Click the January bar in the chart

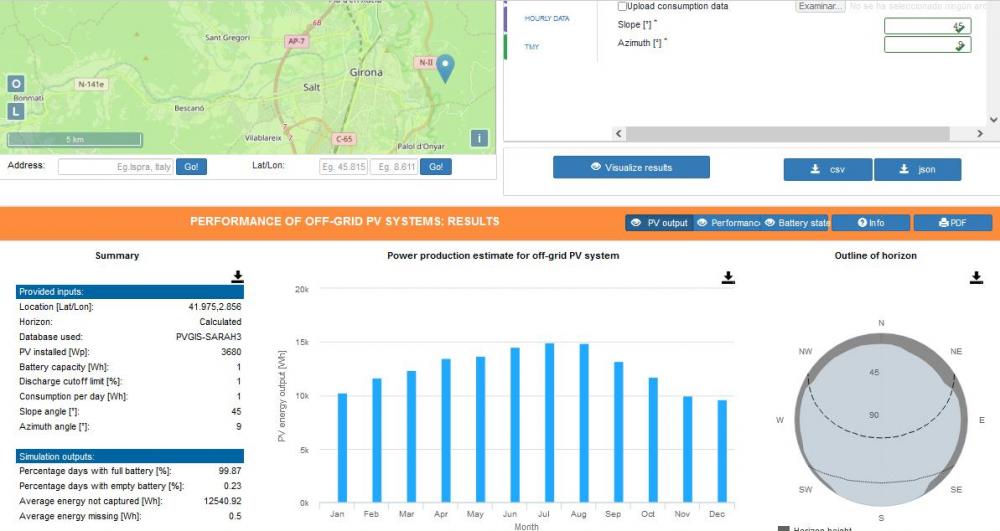click(342, 447)
